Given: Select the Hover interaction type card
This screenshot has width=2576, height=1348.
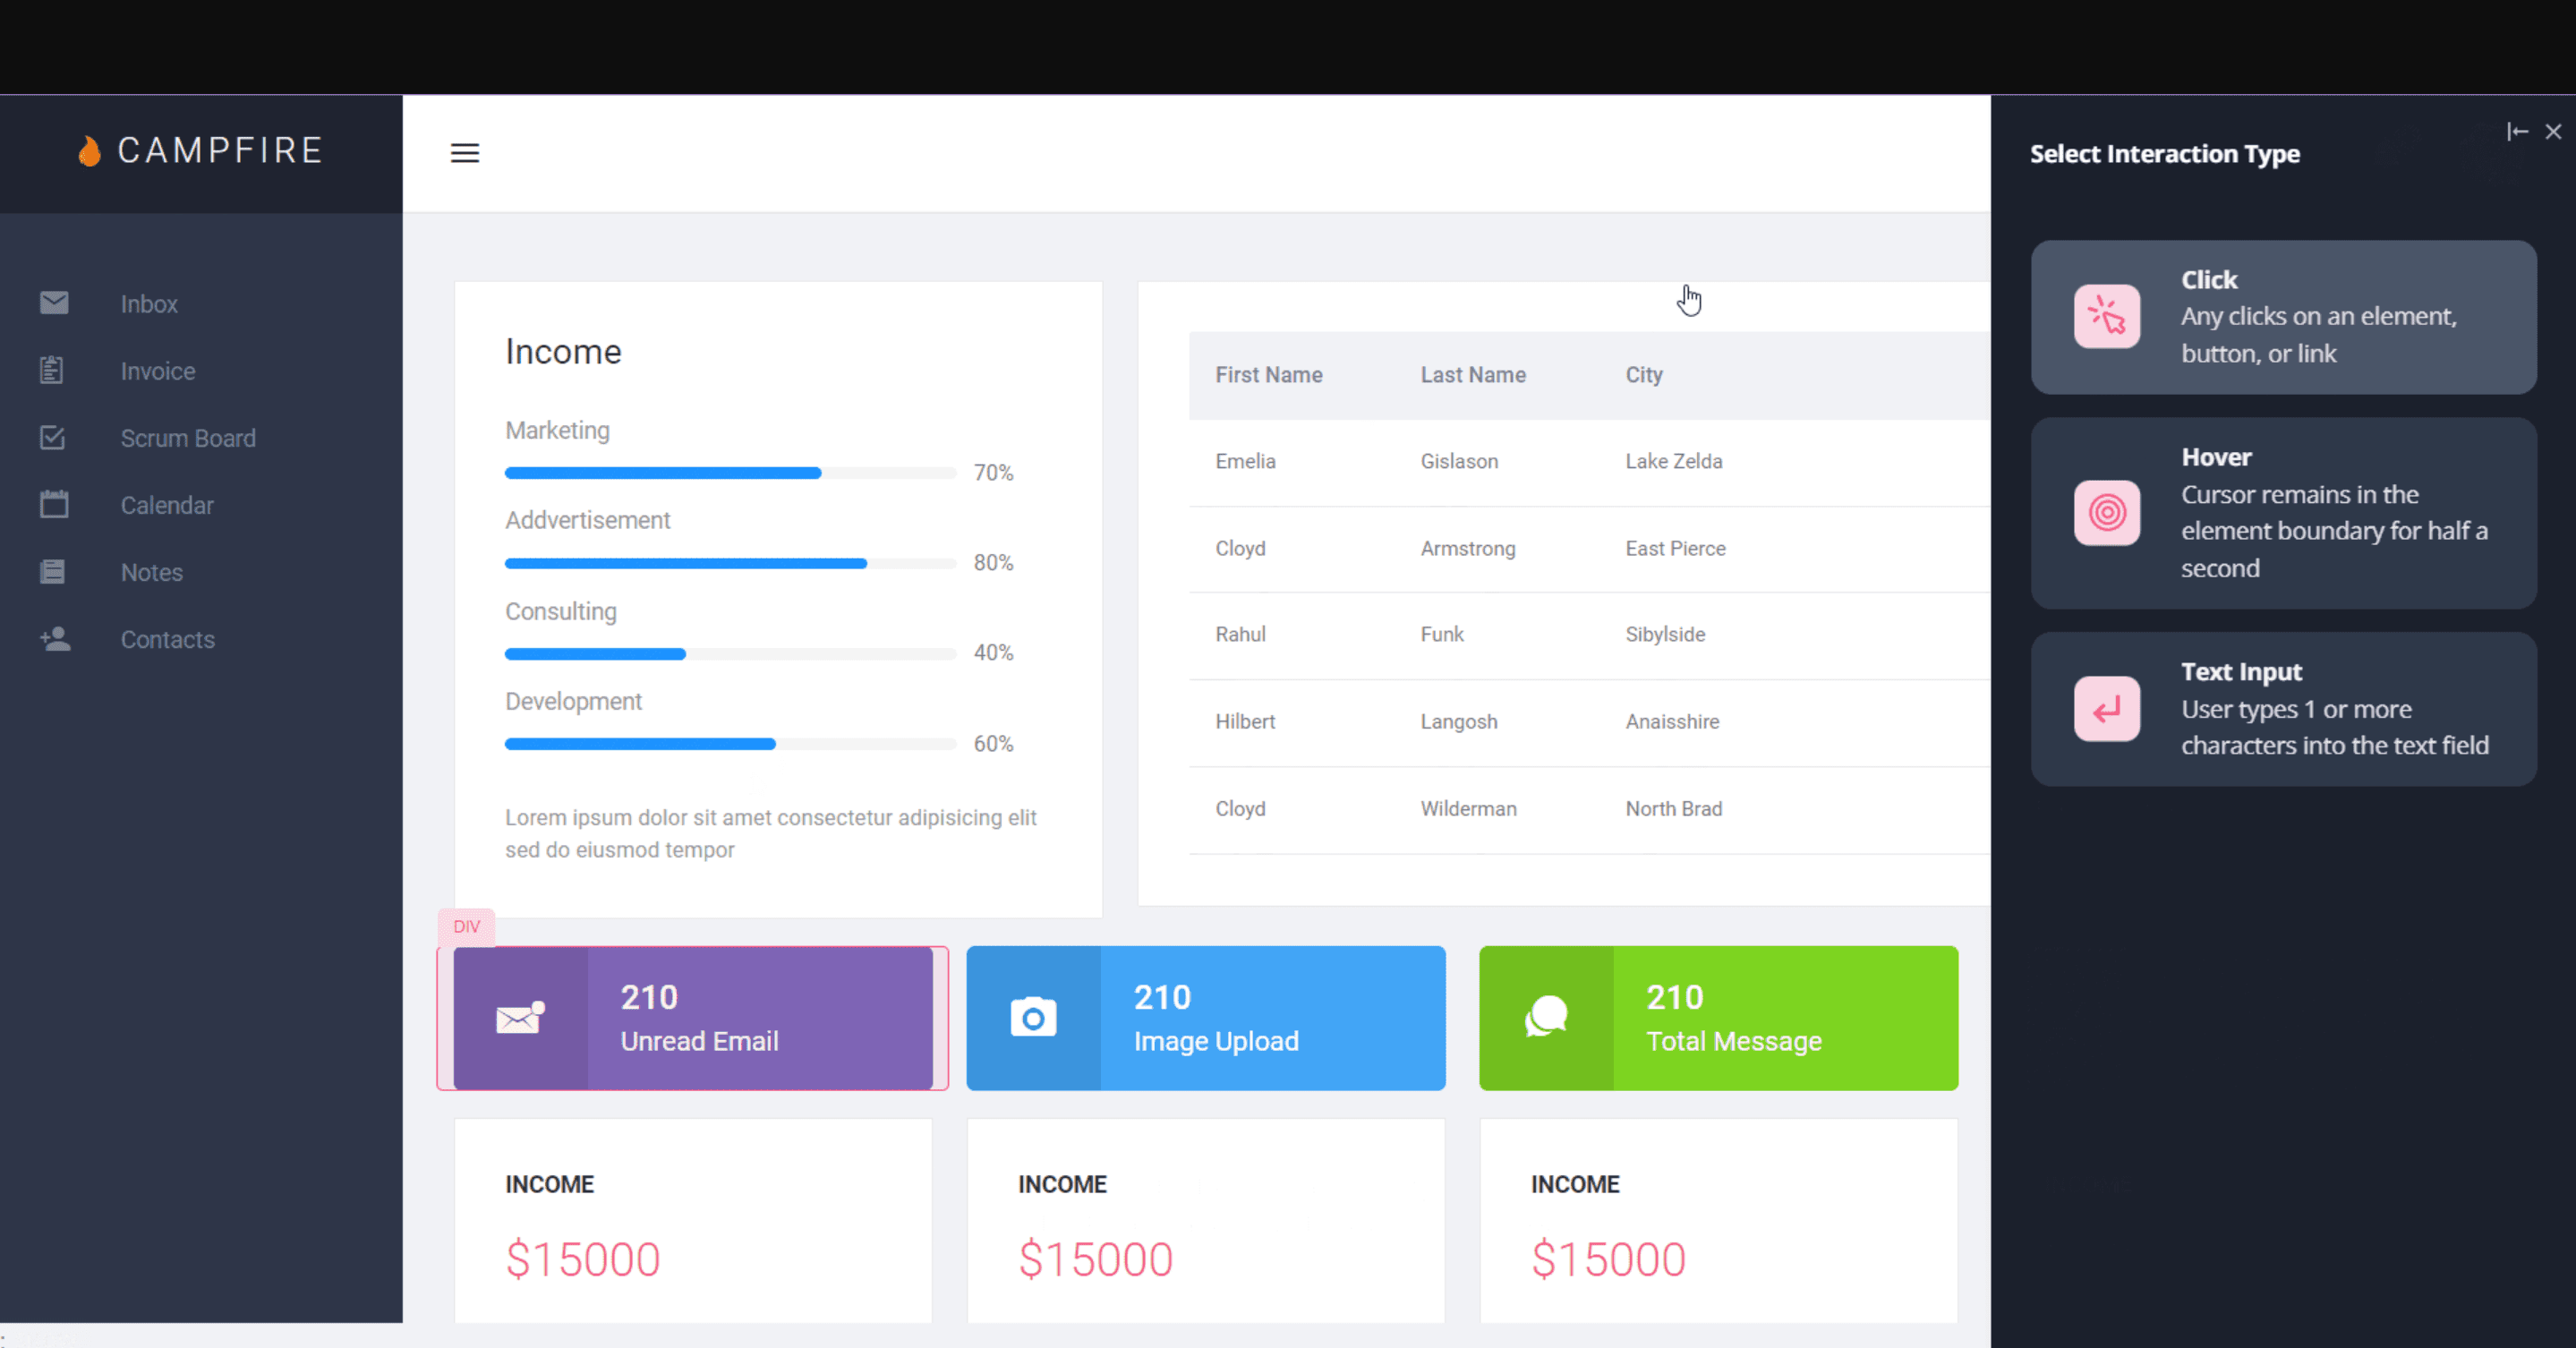Looking at the screenshot, I should pos(2283,513).
